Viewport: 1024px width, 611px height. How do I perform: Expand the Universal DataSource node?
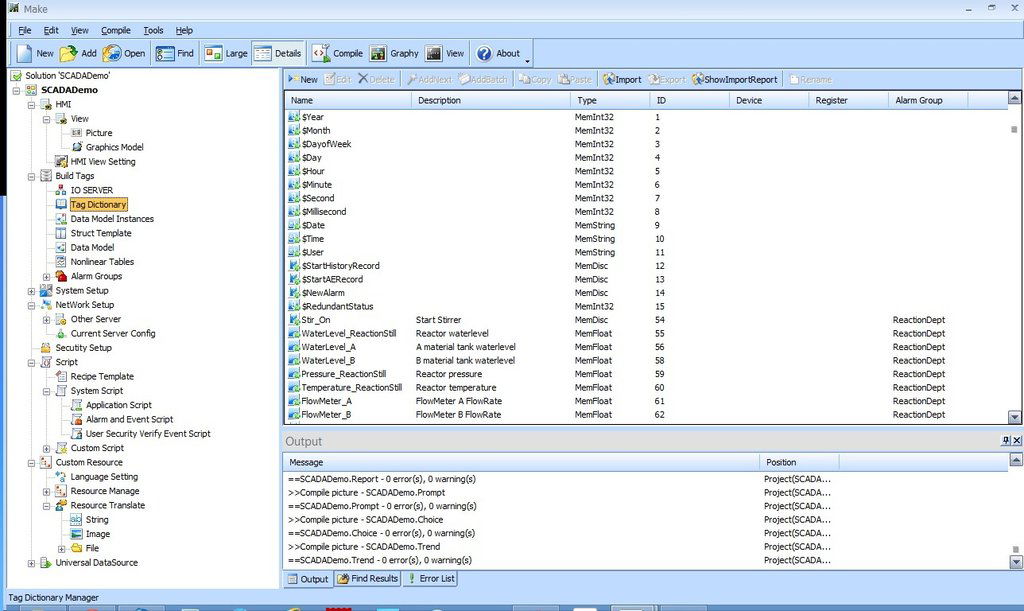30,563
